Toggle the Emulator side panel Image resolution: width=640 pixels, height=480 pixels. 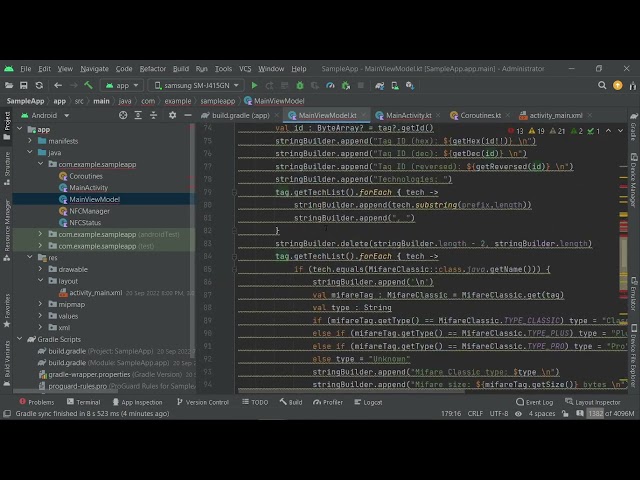pyautogui.click(x=633, y=293)
